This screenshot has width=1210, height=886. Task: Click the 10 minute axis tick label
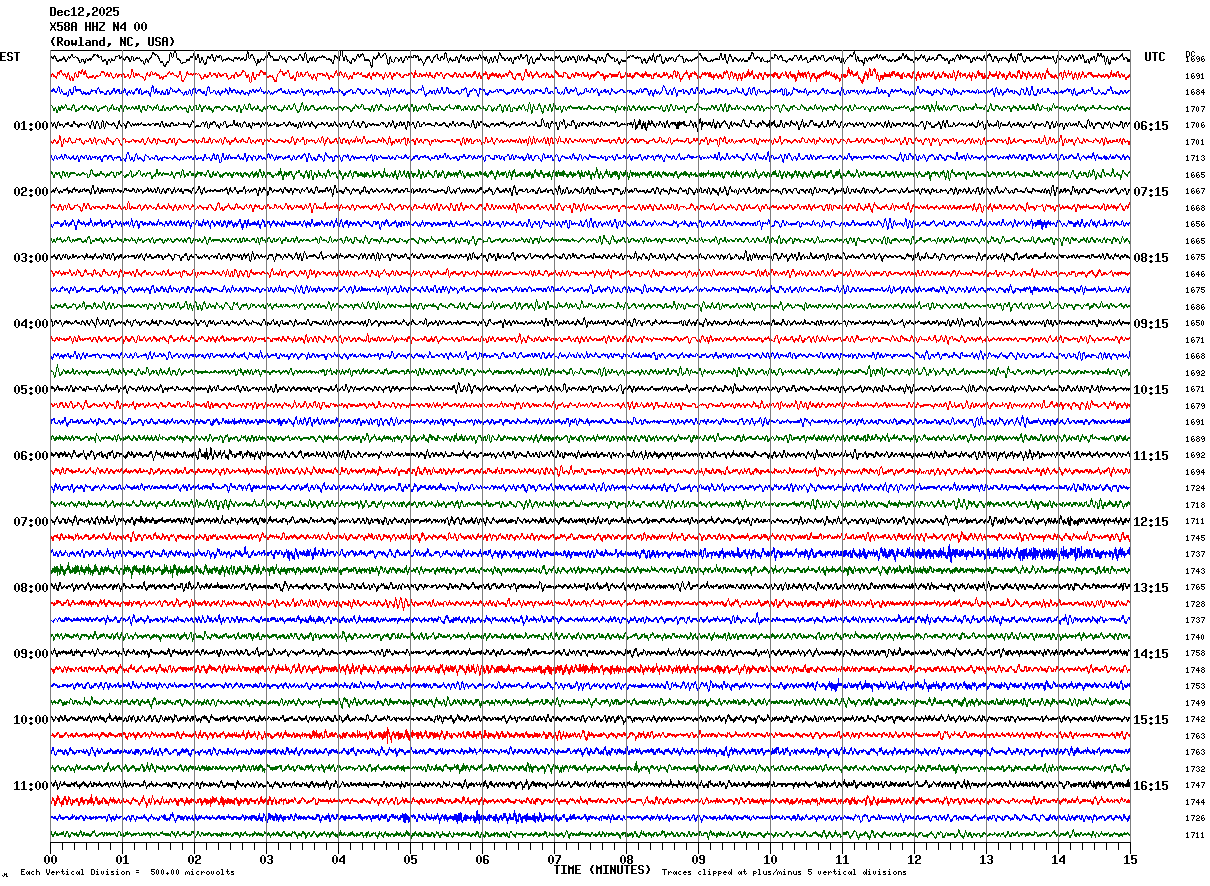(770, 859)
